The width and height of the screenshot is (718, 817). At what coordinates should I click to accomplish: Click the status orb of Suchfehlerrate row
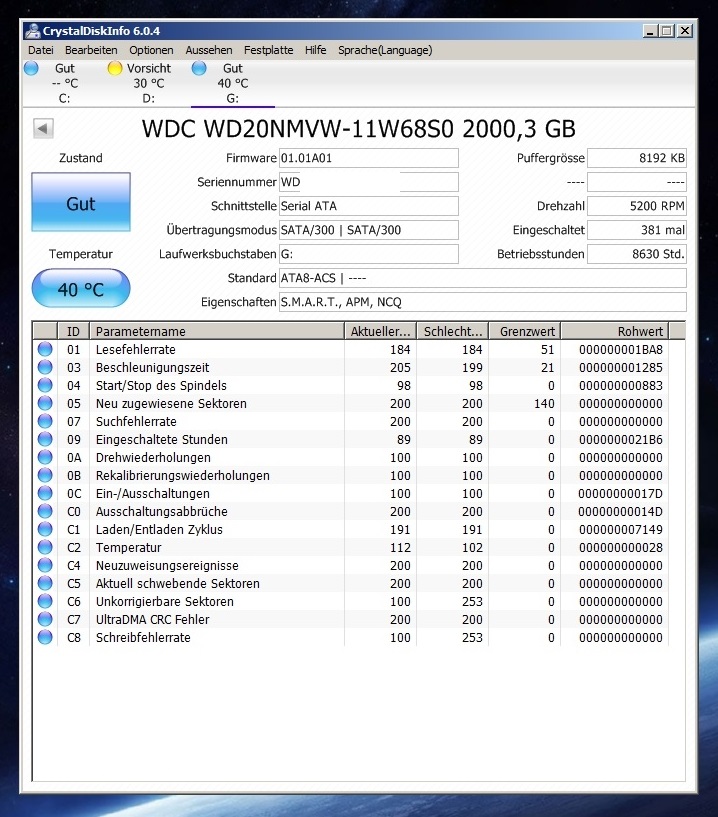[45, 421]
